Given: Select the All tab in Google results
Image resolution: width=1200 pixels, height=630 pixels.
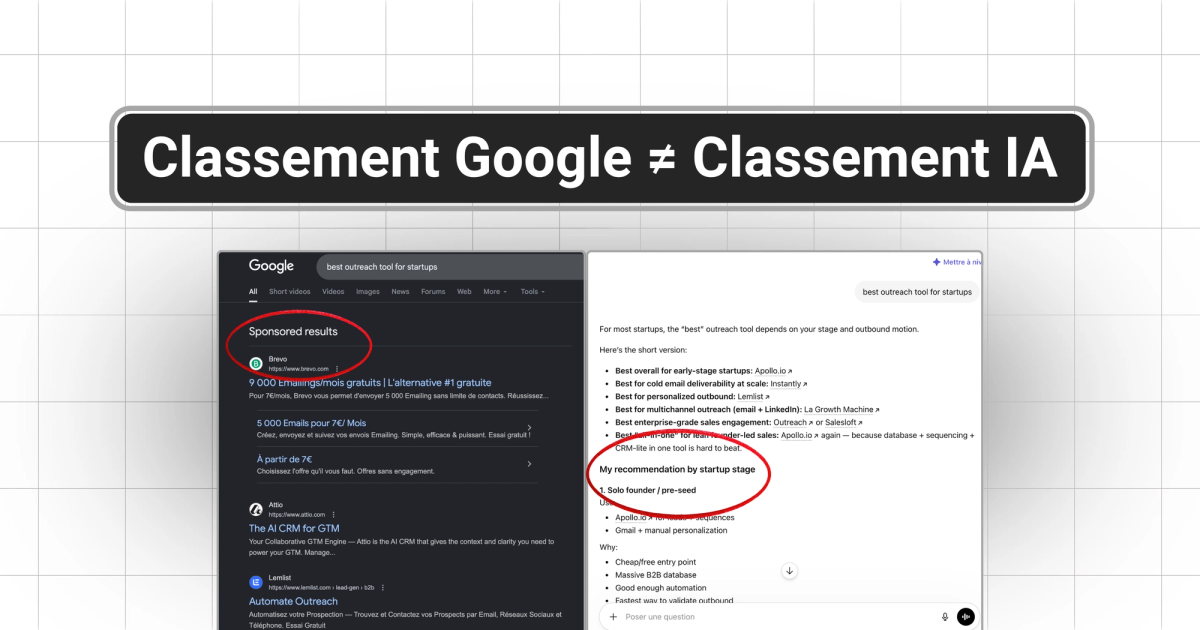Looking at the screenshot, I should pos(253,292).
